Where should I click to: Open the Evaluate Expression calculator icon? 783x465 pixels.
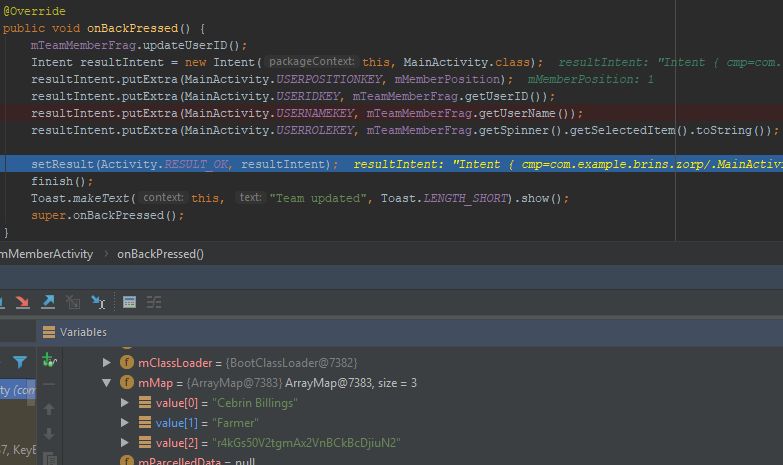(129, 302)
